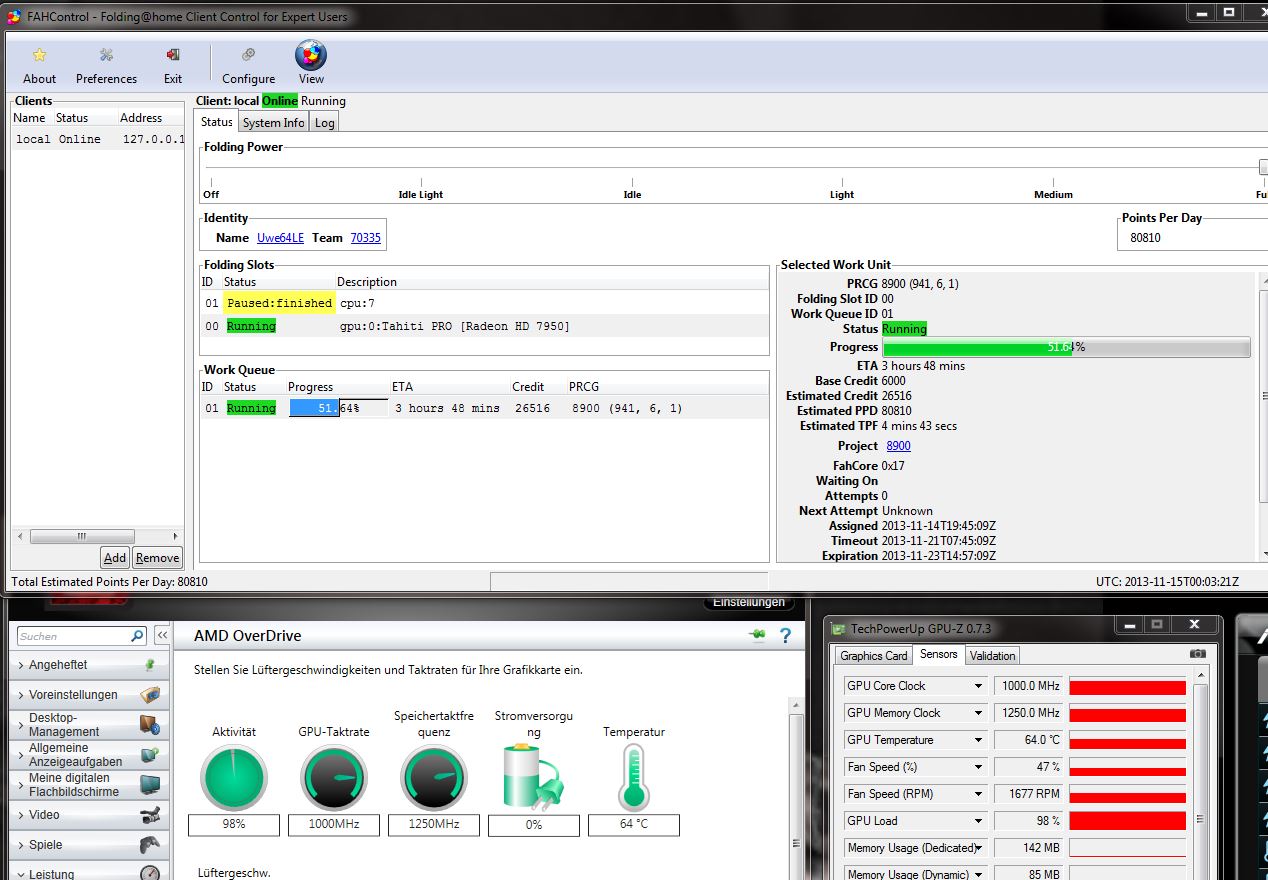The width and height of the screenshot is (1268, 880).
Task: Open the Graphics Card tab in GPU-Z
Action: (x=873, y=656)
